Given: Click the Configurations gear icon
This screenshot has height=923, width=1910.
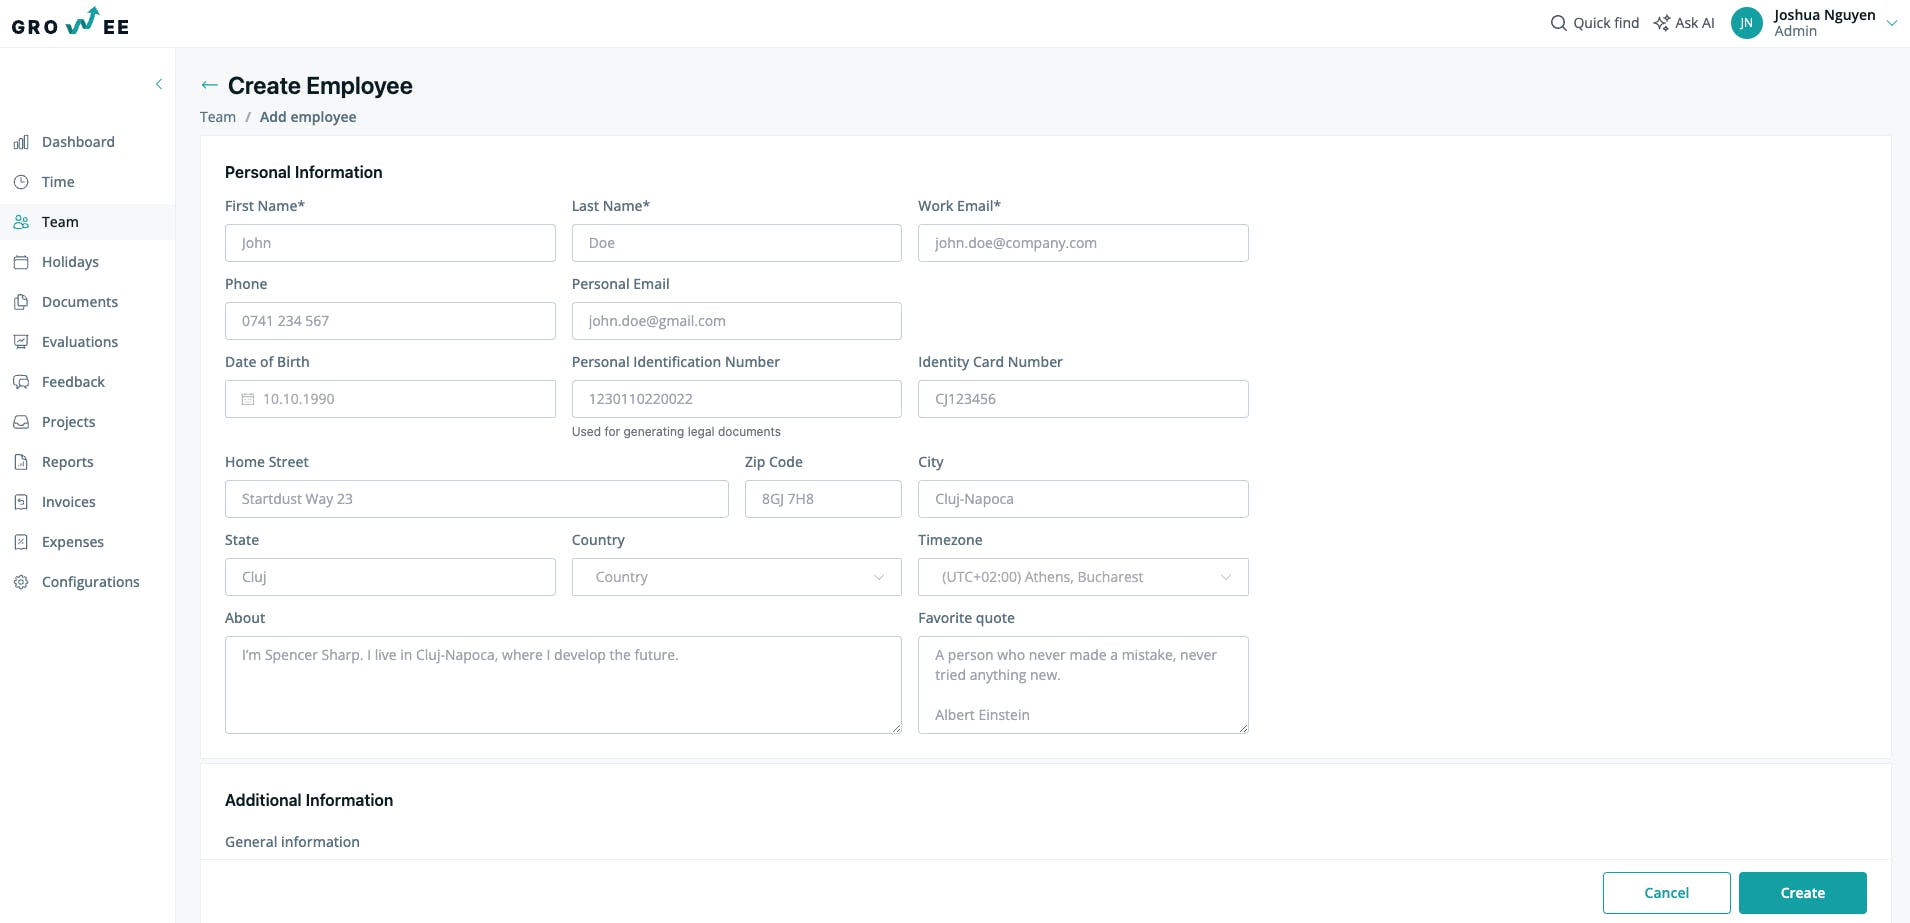Looking at the screenshot, I should (x=21, y=582).
